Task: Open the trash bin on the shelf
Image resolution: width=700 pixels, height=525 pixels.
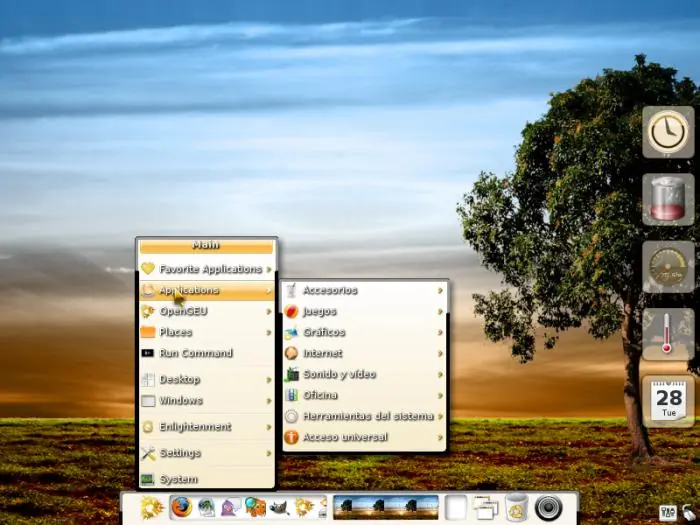Action: (x=517, y=507)
